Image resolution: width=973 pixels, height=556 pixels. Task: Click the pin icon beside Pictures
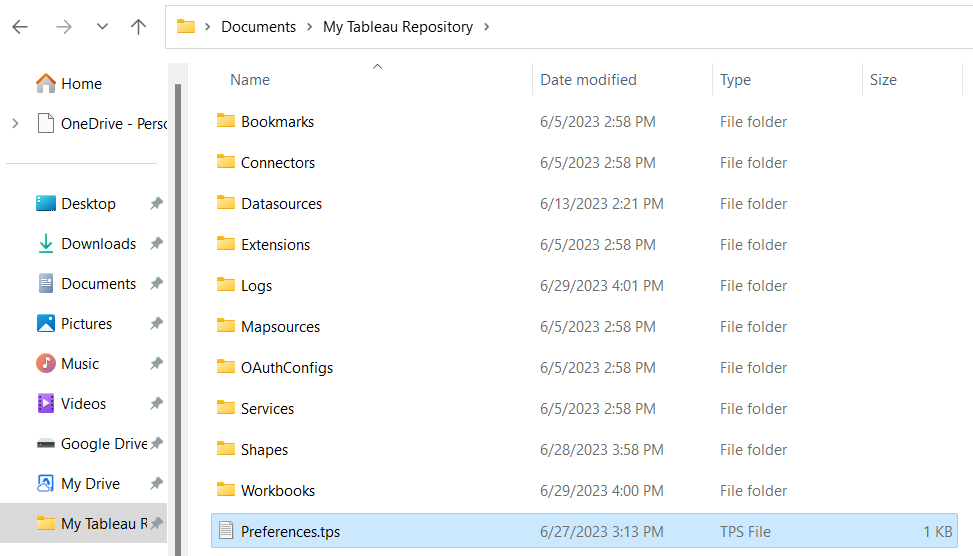[x=156, y=323]
